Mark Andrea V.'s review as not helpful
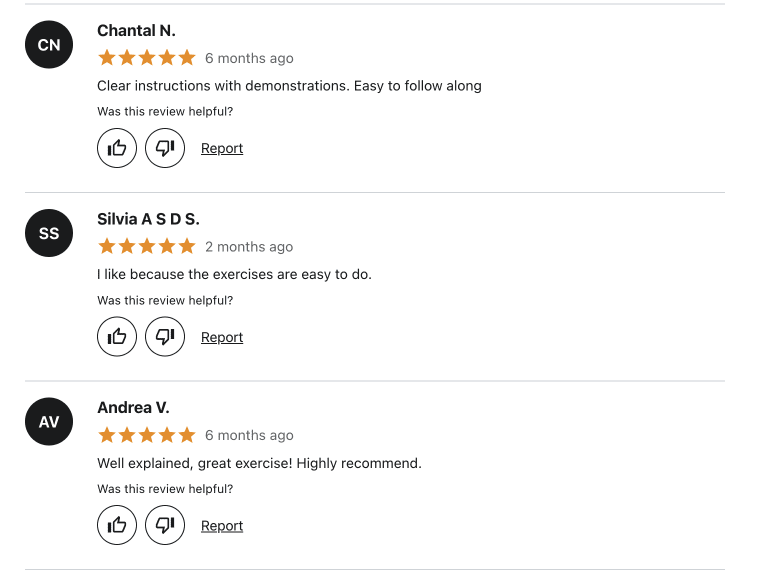This screenshot has width=758, height=573. (165, 526)
